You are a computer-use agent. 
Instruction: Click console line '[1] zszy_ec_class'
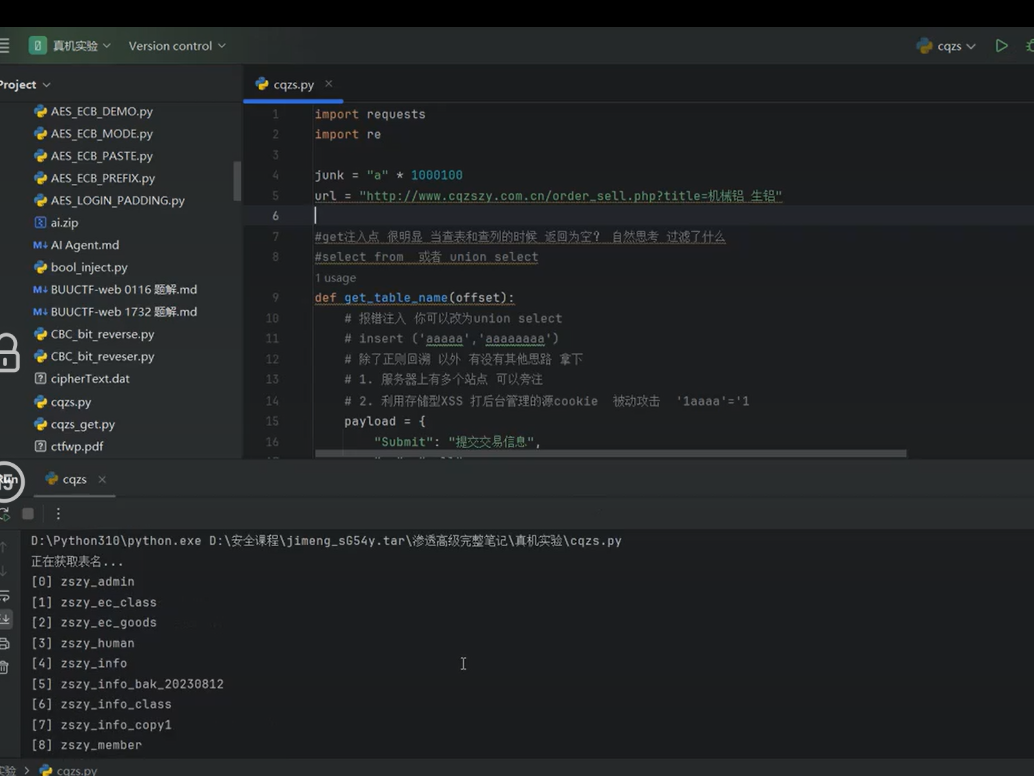(94, 602)
